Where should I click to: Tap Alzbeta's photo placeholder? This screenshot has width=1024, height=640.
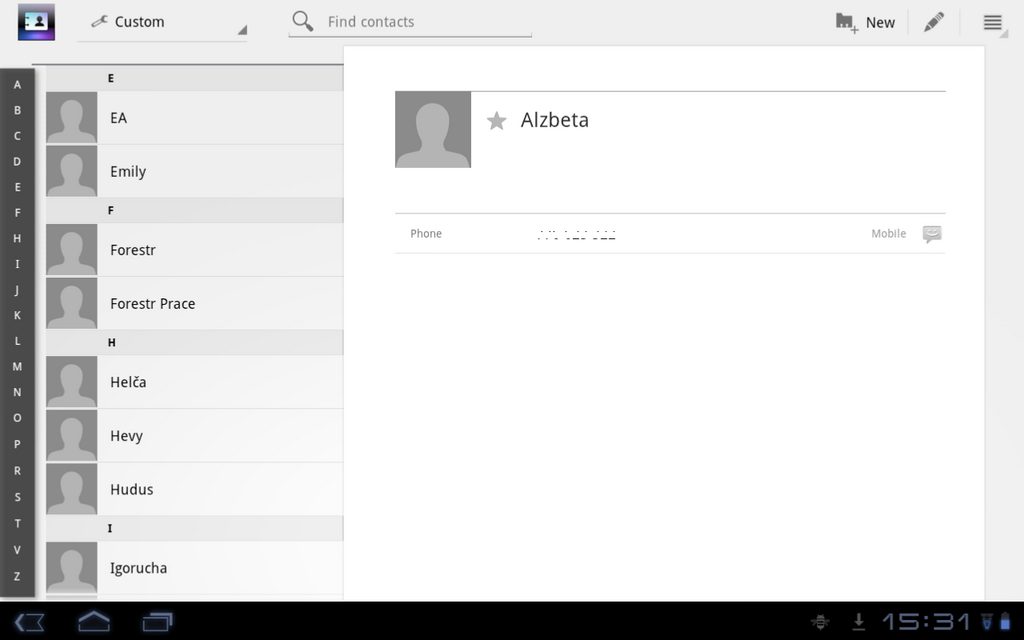(x=432, y=130)
